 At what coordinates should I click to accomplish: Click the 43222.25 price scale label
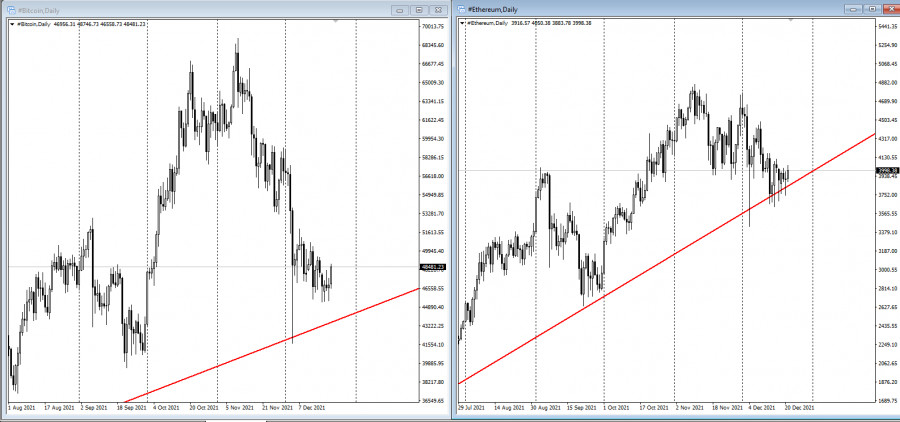tap(433, 326)
